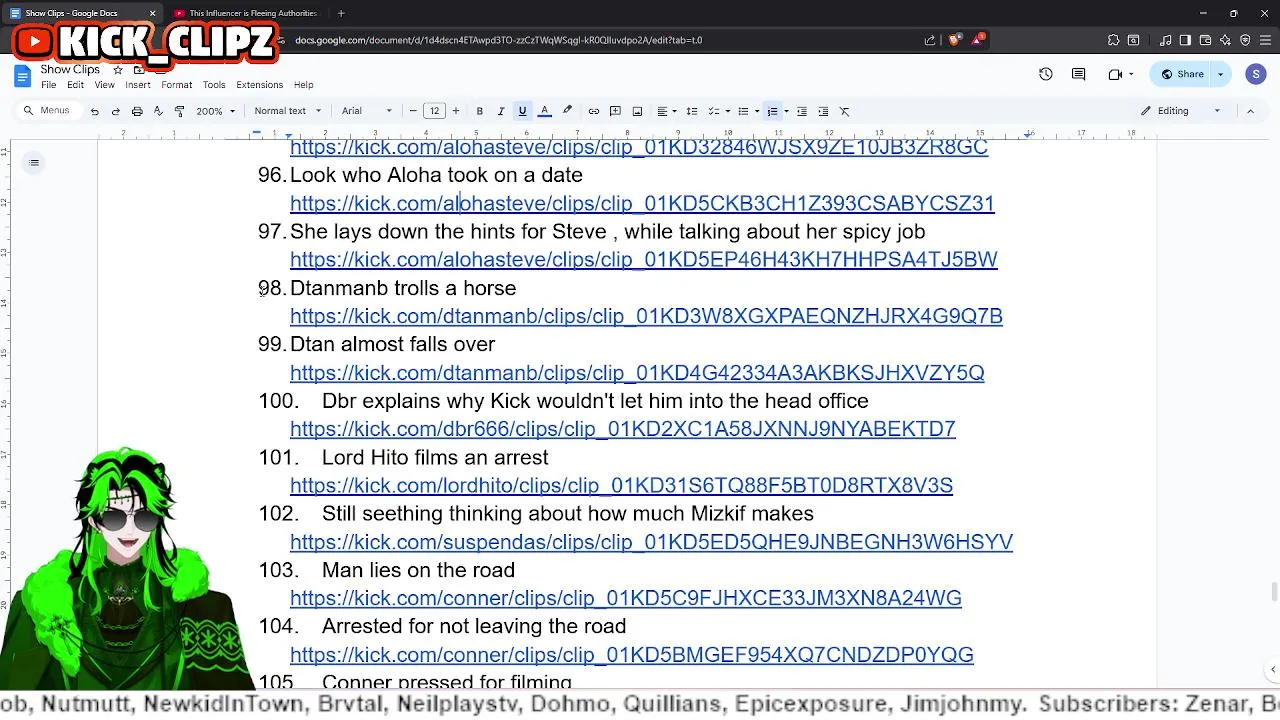The height and width of the screenshot is (720, 1280).
Task: Open the Normal text style dropdown
Action: 287,111
